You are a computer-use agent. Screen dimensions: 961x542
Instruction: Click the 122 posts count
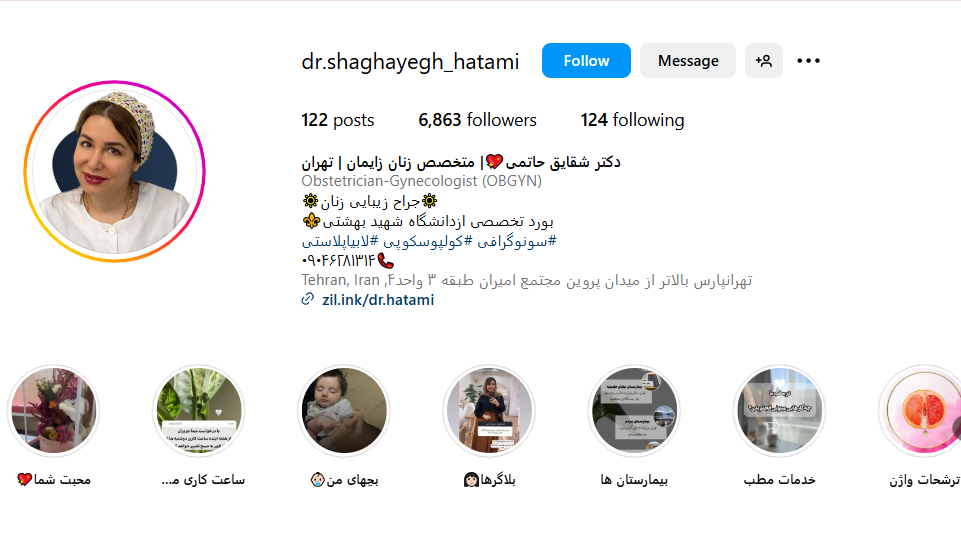pyautogui.click(x=338, y=120)
